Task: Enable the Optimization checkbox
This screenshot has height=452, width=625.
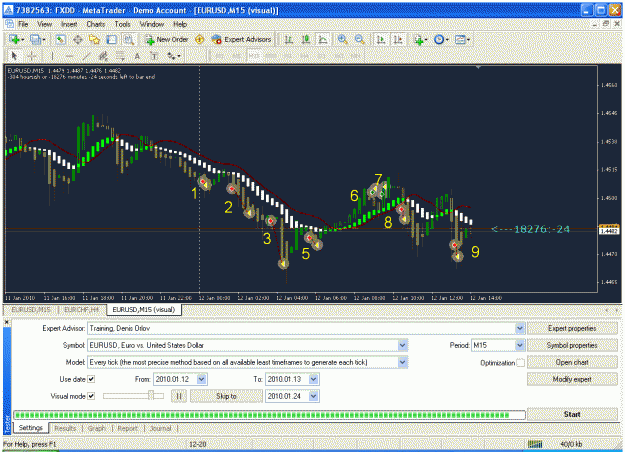Action: pos(521,363)
